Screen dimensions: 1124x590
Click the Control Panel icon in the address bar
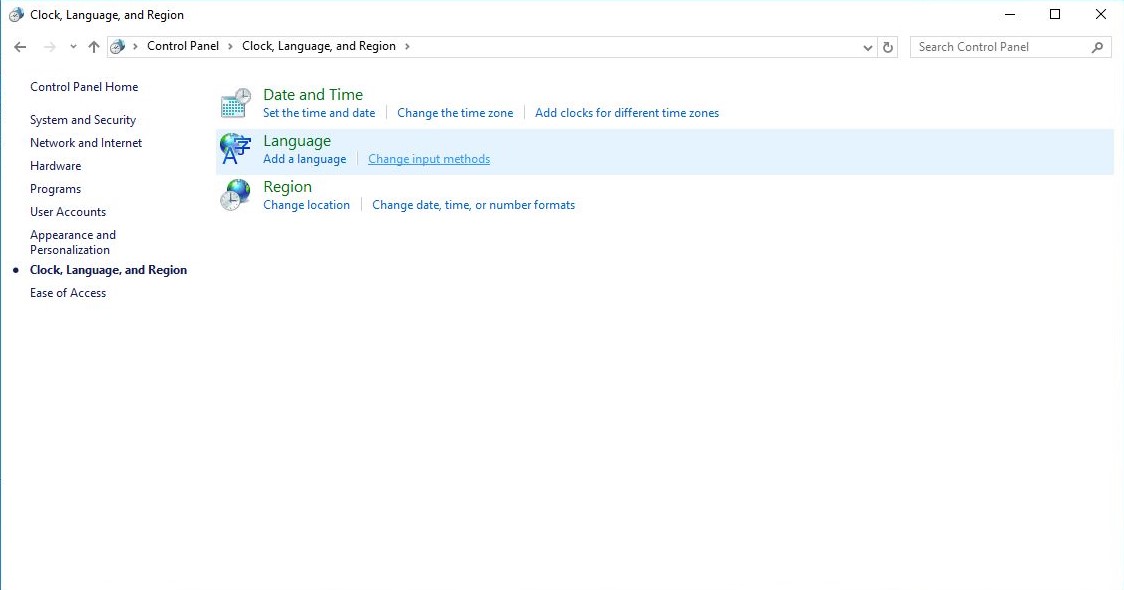tap(118, 47)
